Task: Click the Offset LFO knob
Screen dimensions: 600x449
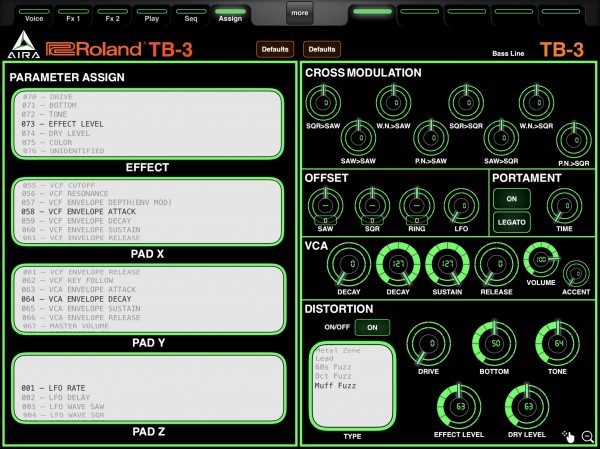Action: click(461, 206)
